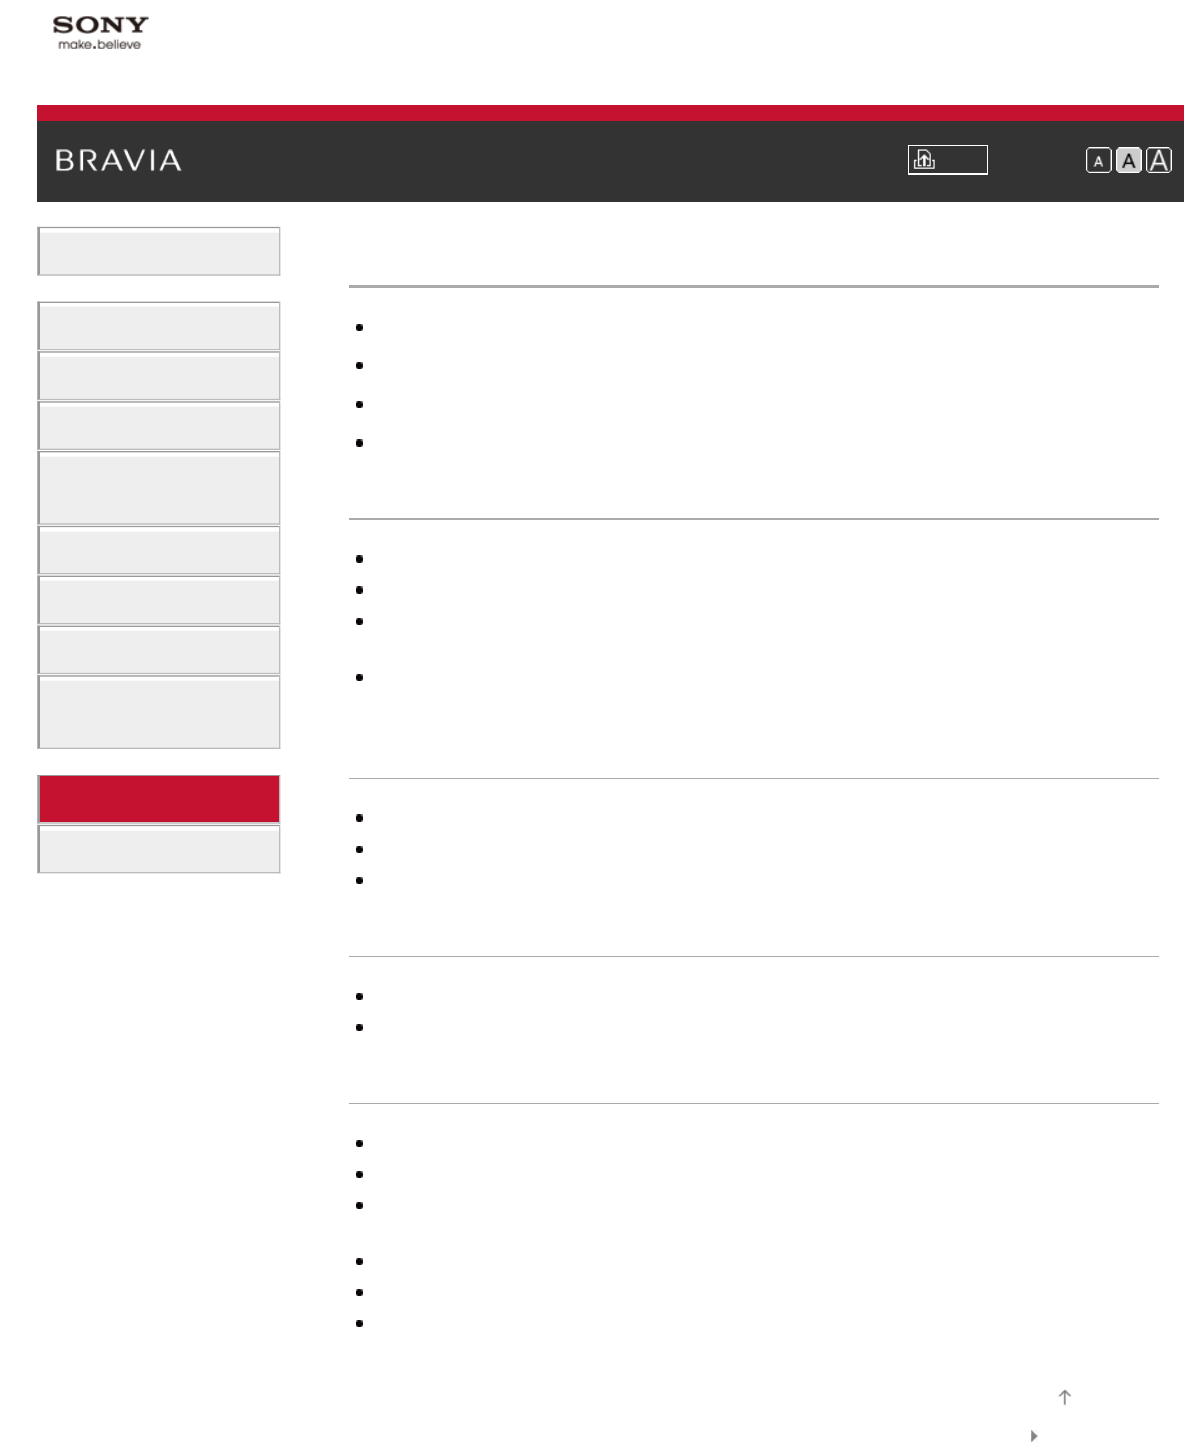
Task: Click the first bullet in the second content section
Action: point(359,559)
